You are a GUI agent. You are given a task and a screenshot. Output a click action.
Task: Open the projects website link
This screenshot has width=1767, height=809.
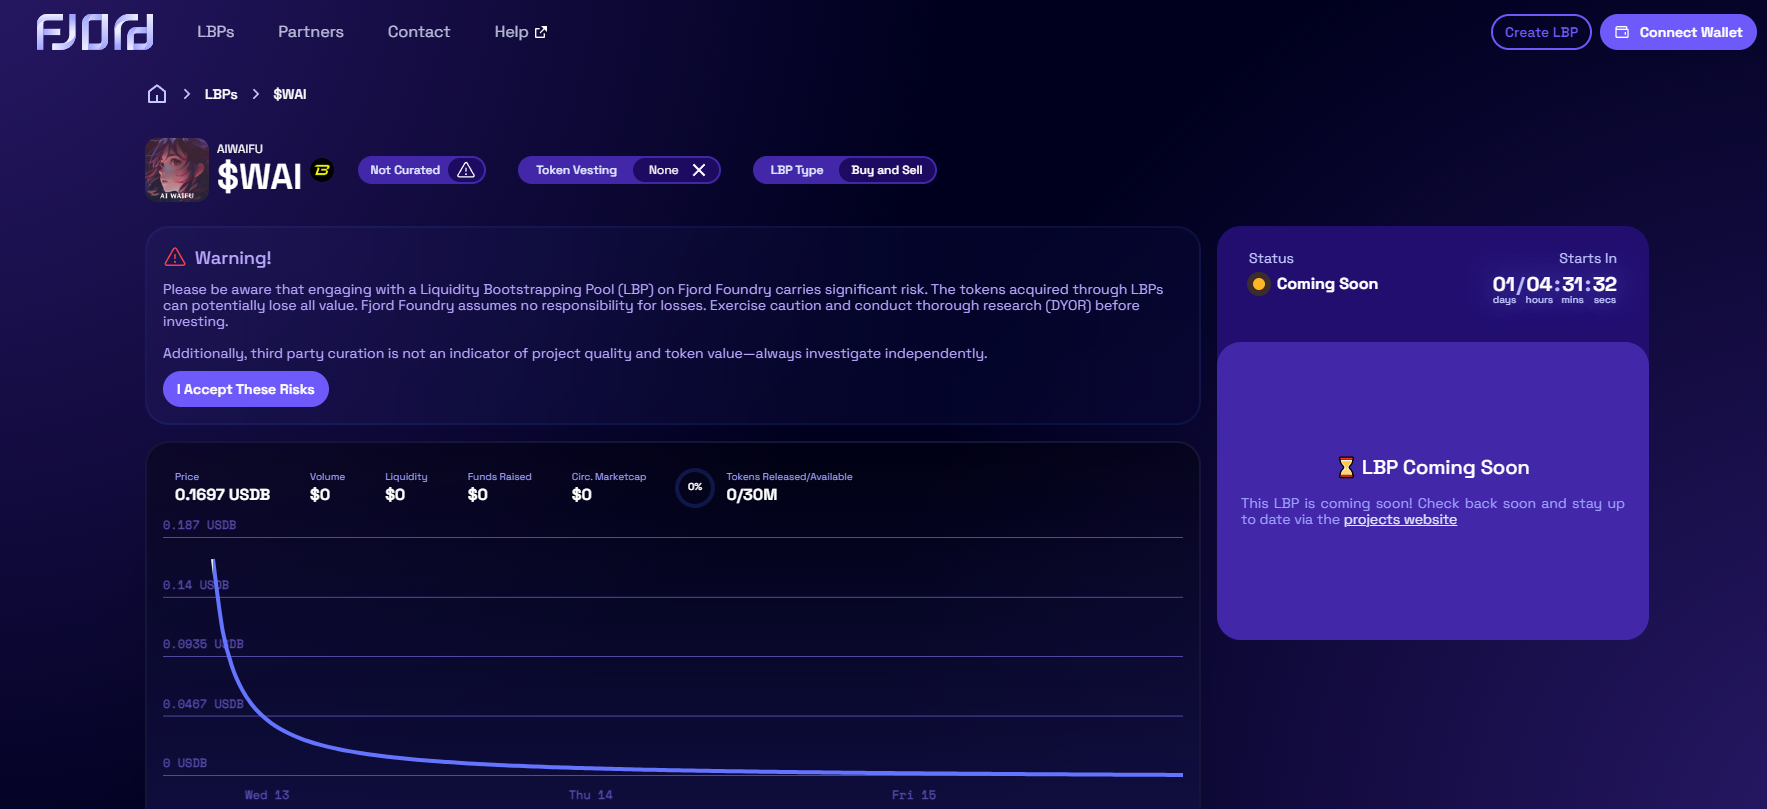pos(1400,520)
